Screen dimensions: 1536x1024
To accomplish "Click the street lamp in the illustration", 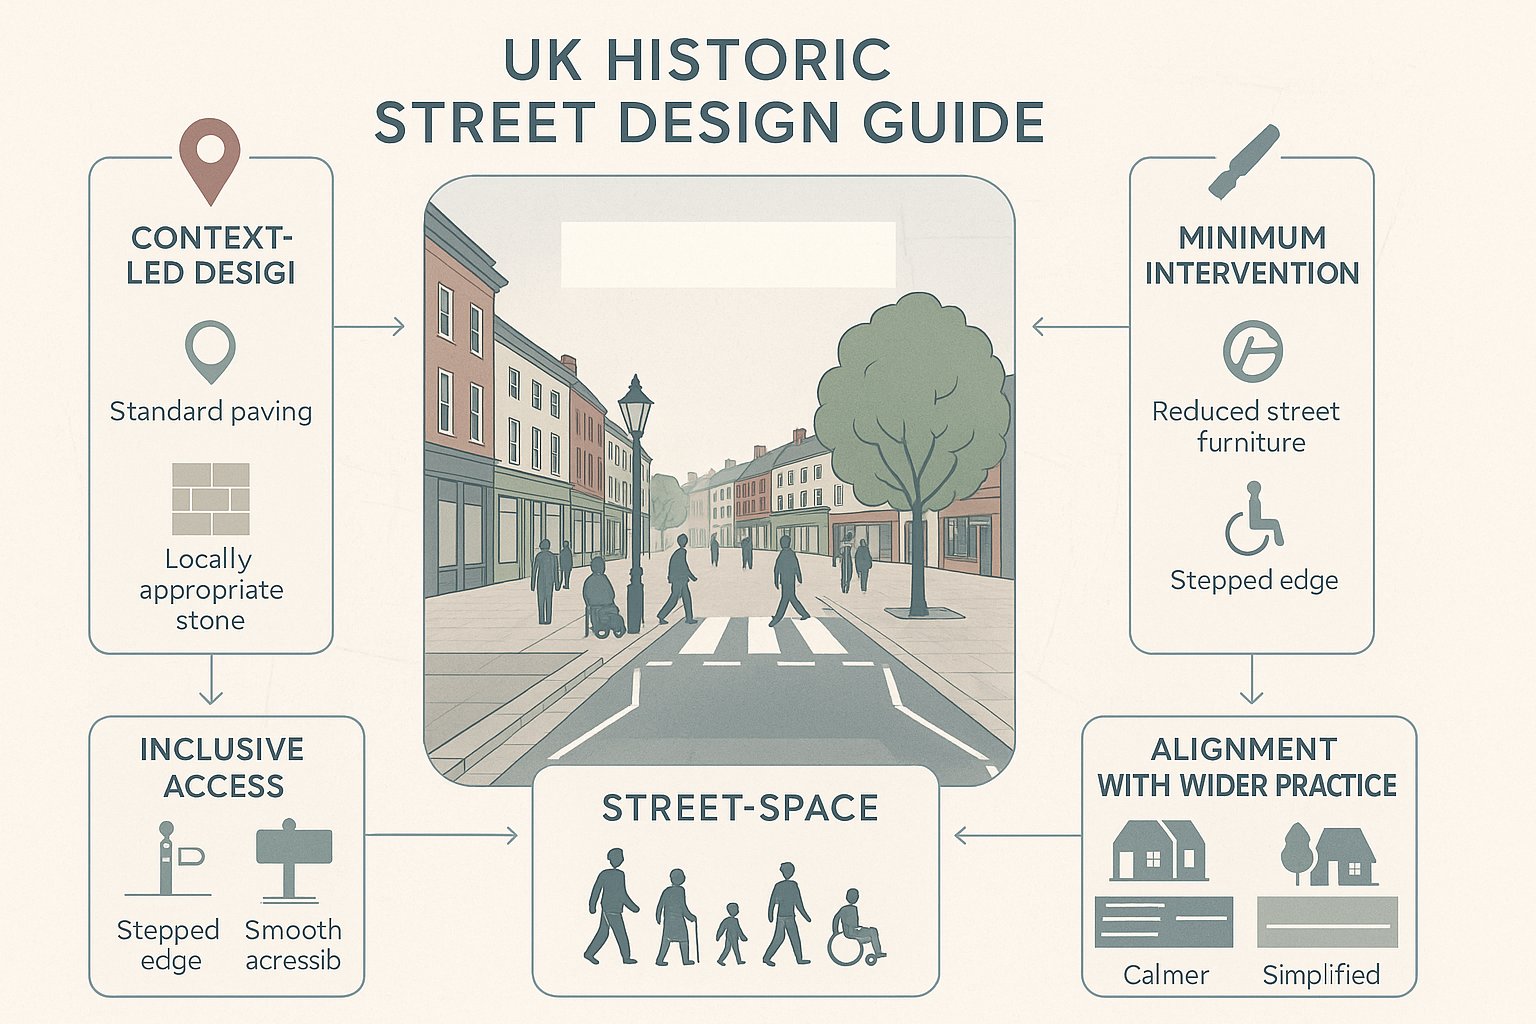I will 635,503.
